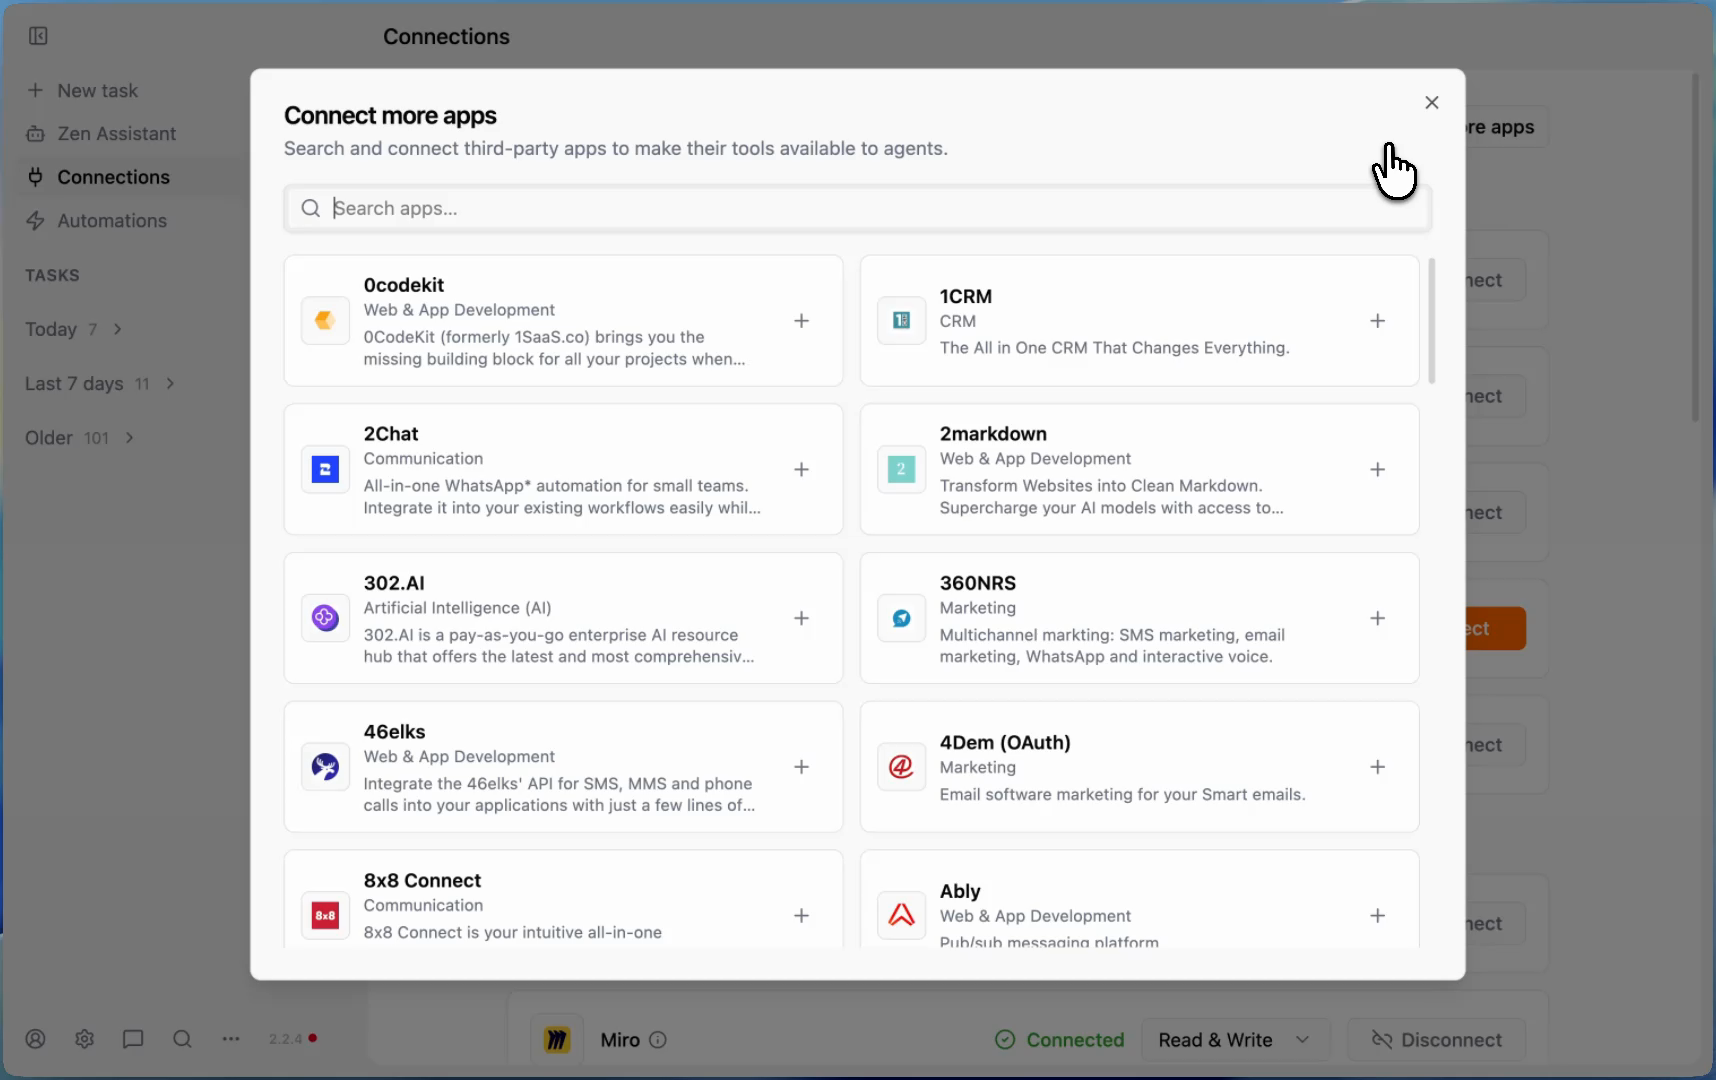
Task: Open the chat feedback icon
Action: (133, 1039)
